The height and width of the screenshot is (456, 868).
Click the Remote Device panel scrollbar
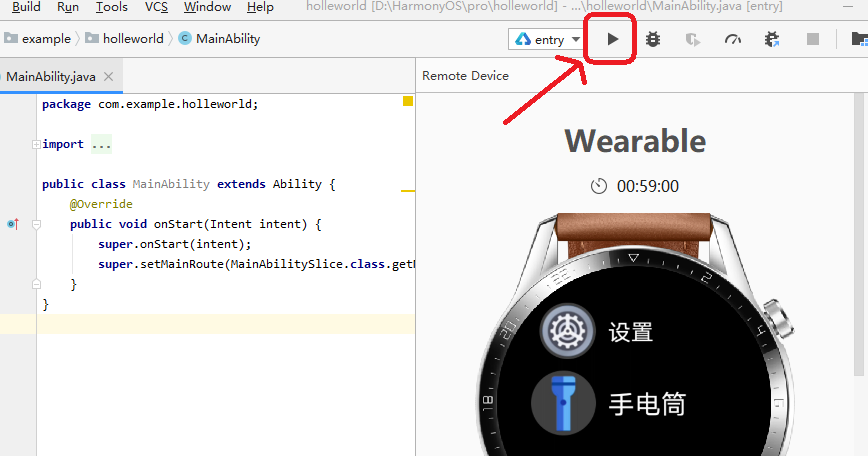pos(860,236)
